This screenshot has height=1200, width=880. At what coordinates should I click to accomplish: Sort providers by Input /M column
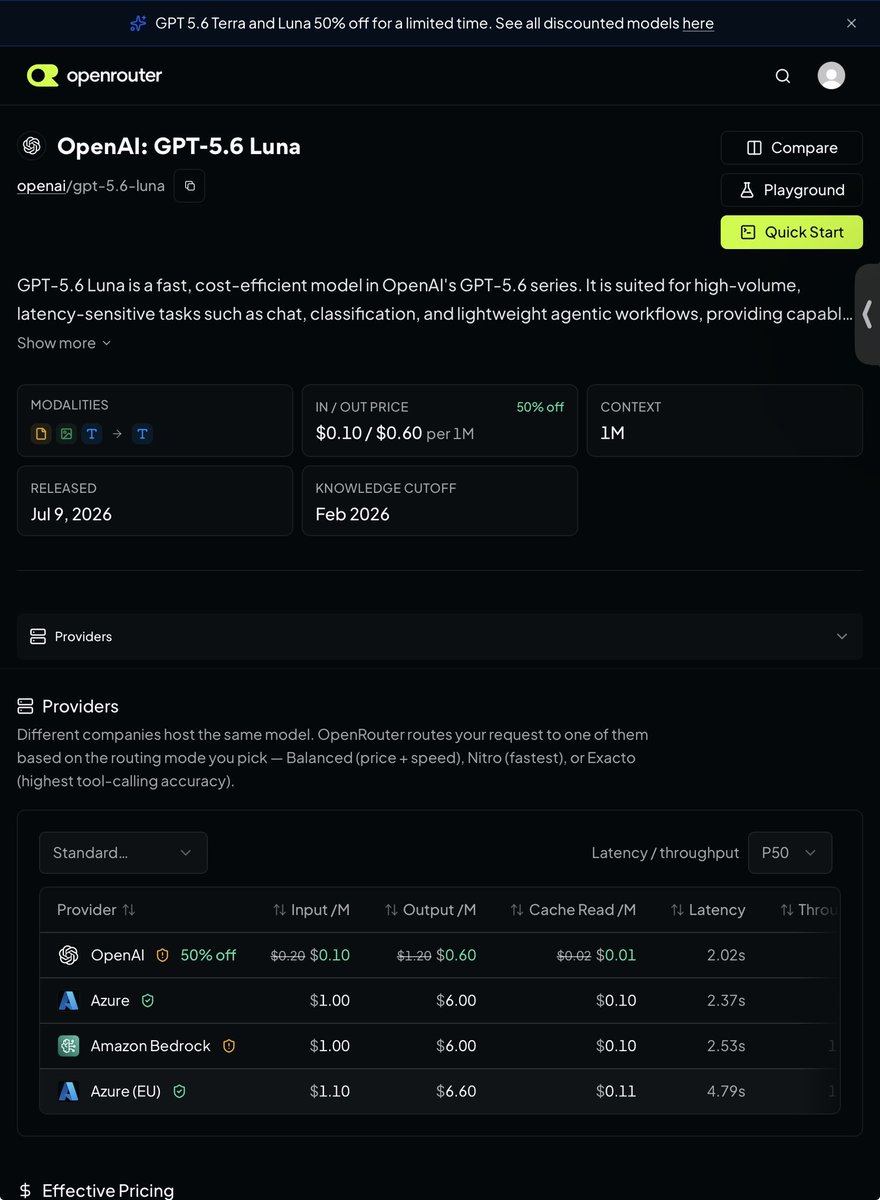coord(311,910)
